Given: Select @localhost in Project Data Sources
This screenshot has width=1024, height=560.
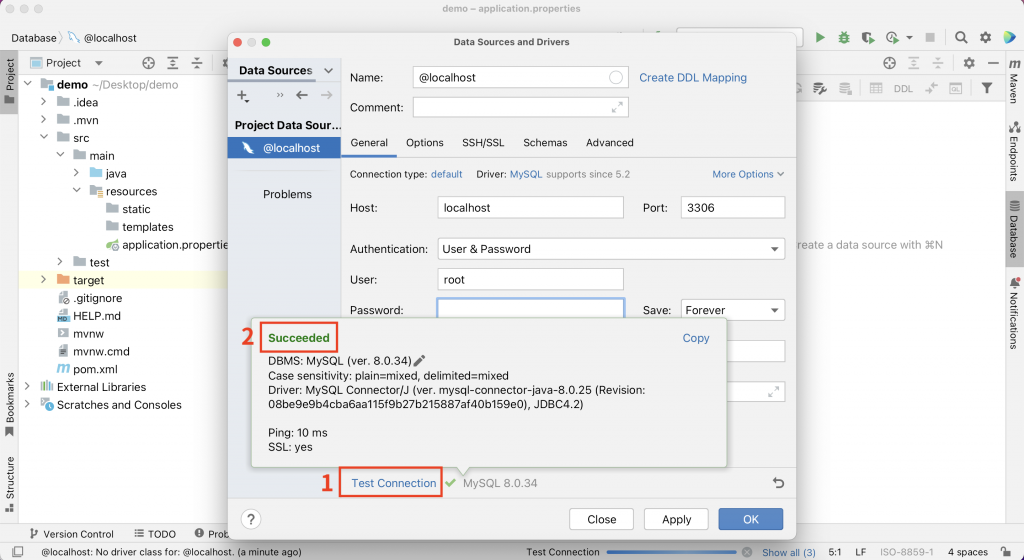Looking at the screenshot, I should [284, 148].
